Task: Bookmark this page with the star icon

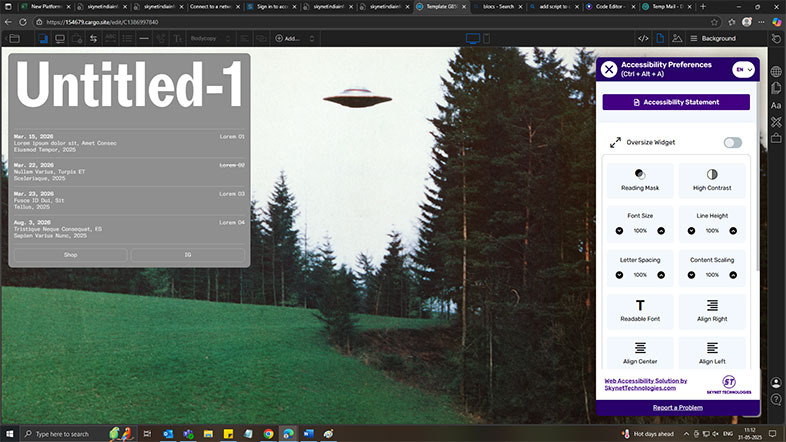Action: coord(714,22)
